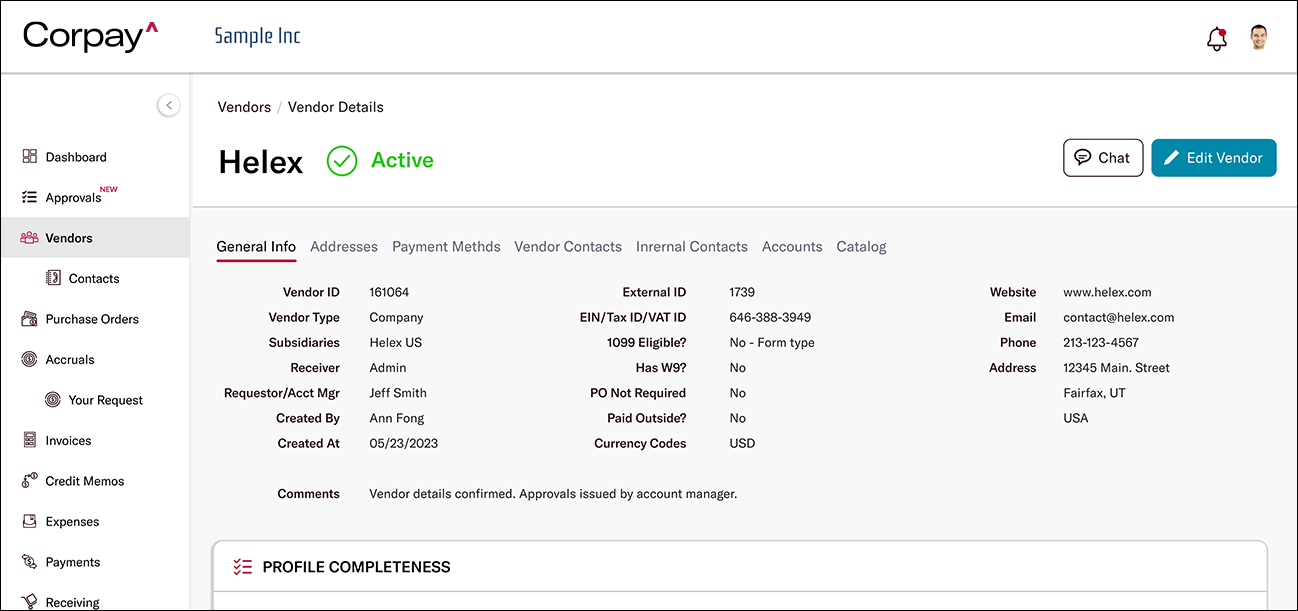Select the Approvals icon with NEW badge
The image size is (1298, 611).
[x=28, y=197]
